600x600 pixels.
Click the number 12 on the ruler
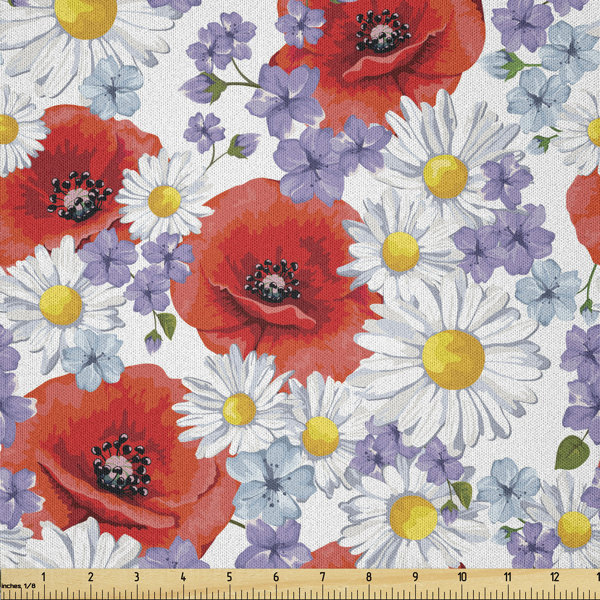pyautogui.click(x=554, y=577)
